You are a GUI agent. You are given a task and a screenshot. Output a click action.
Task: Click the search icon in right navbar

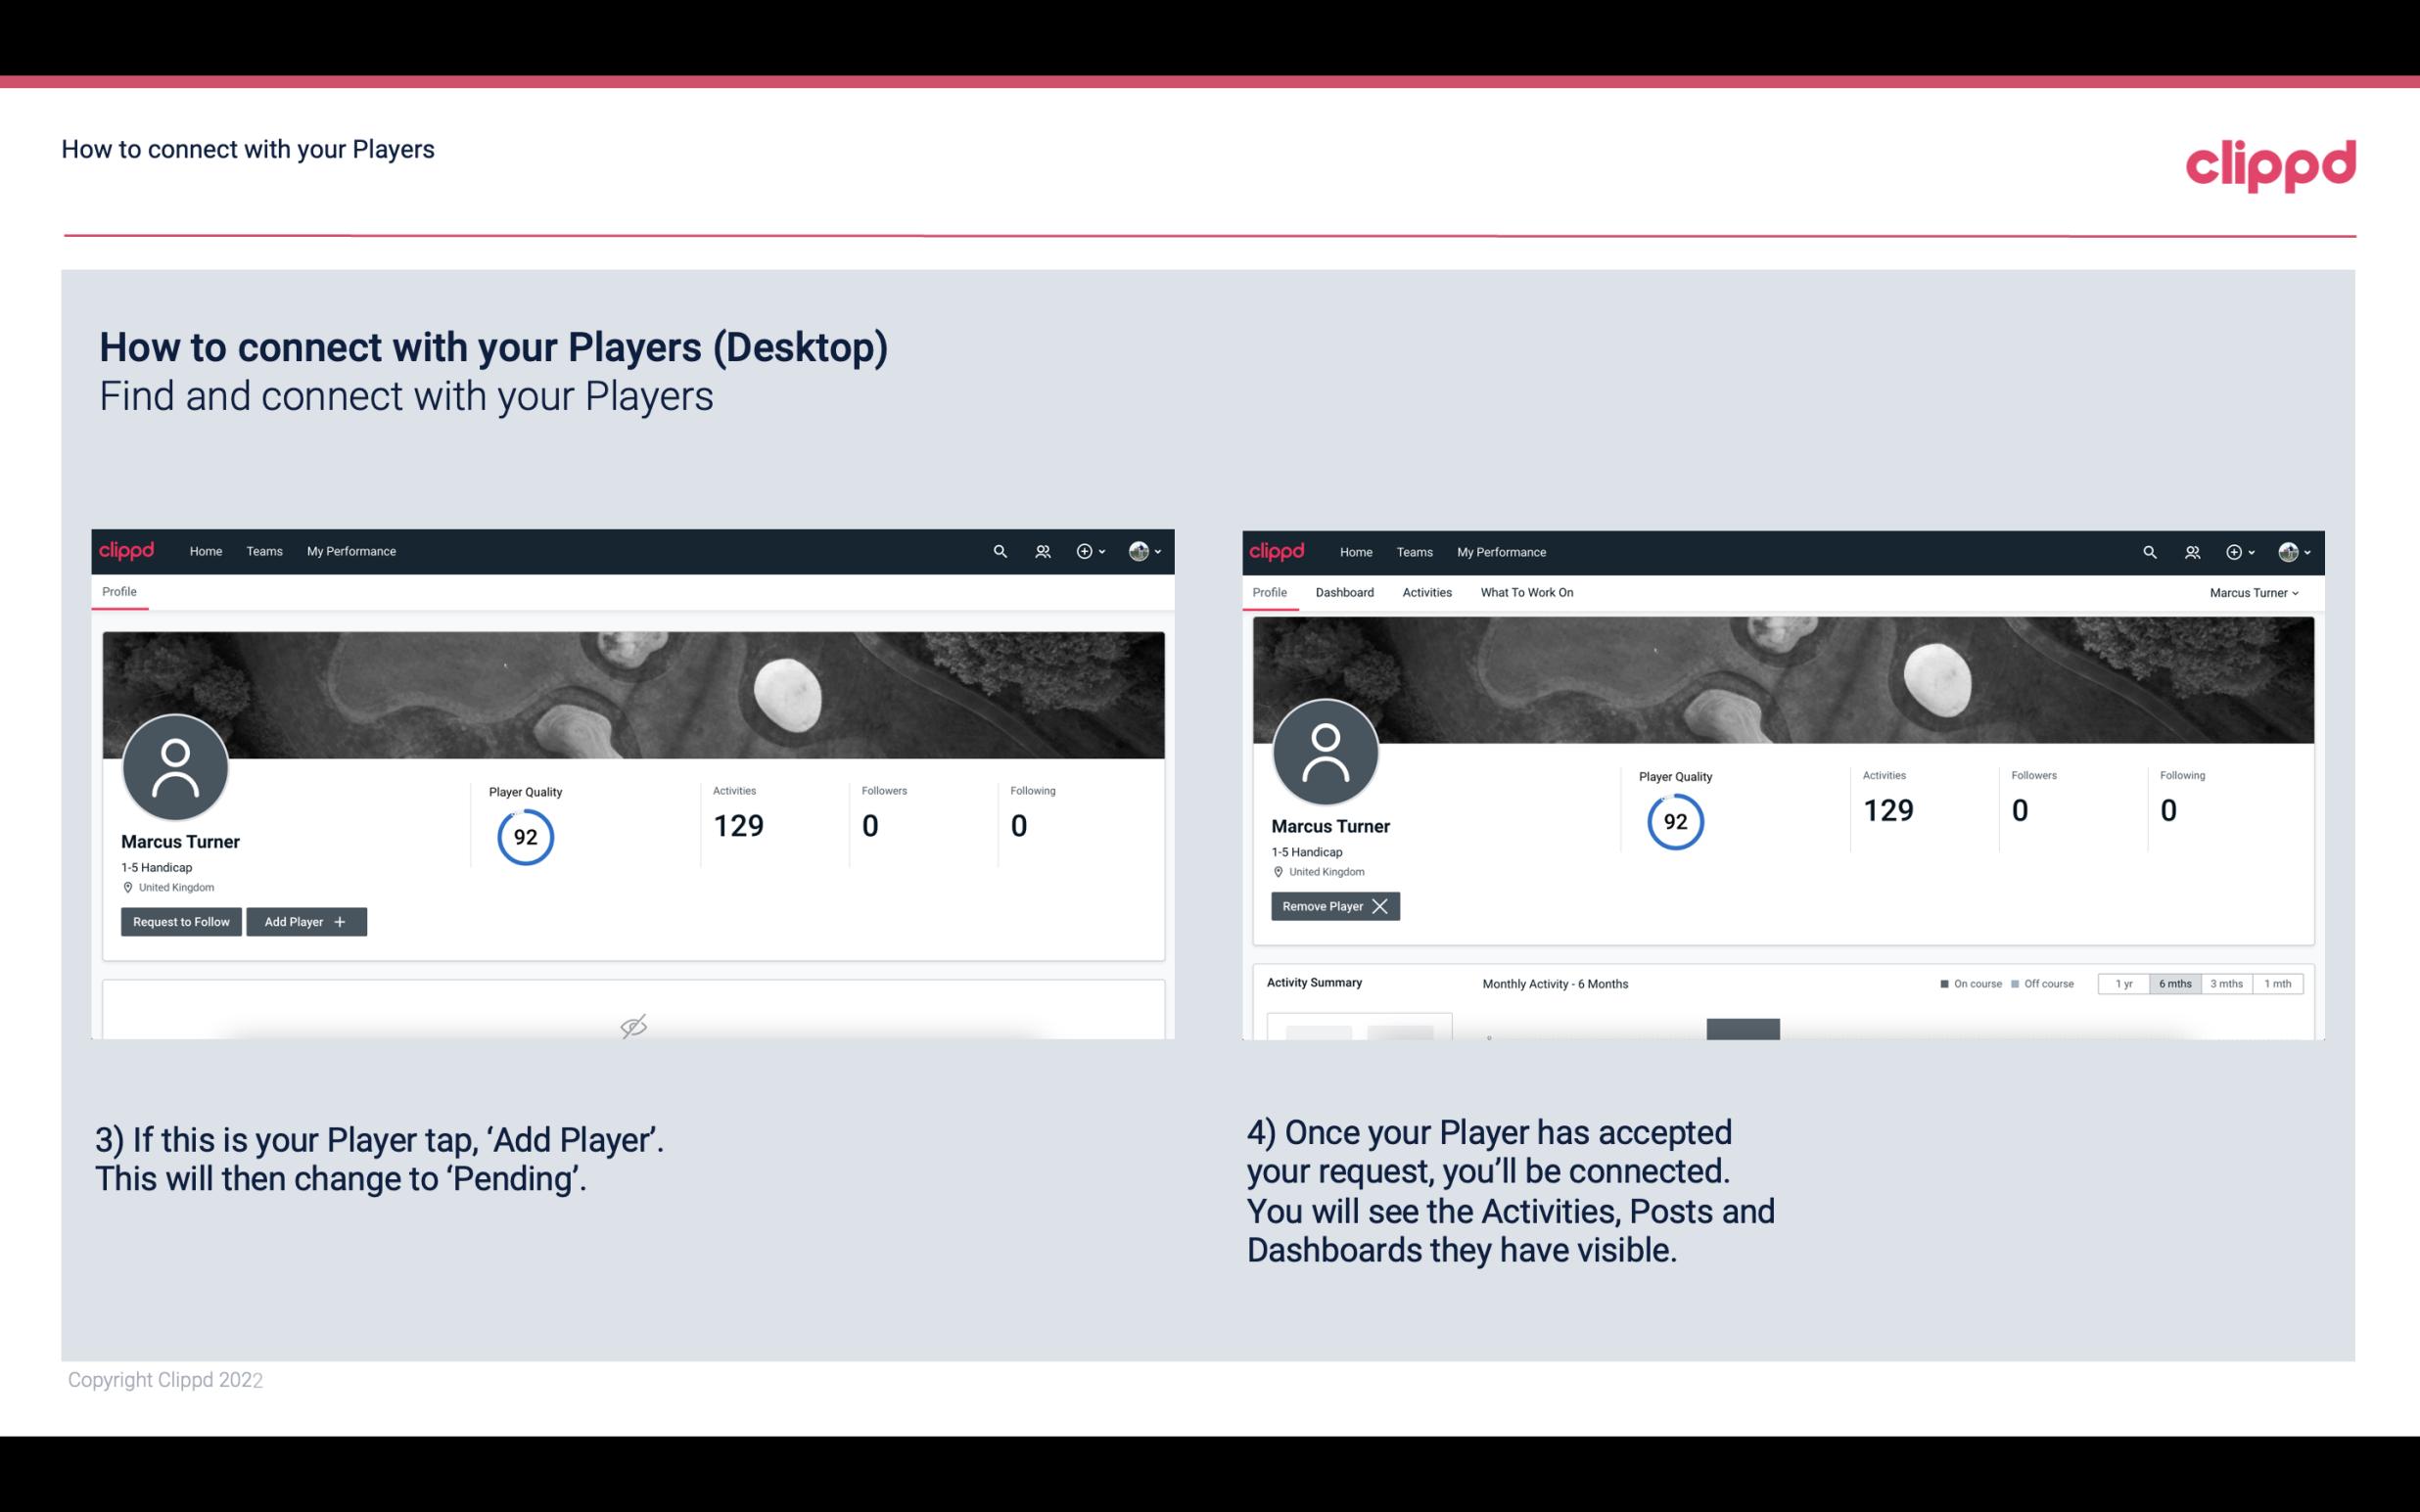2148,550
